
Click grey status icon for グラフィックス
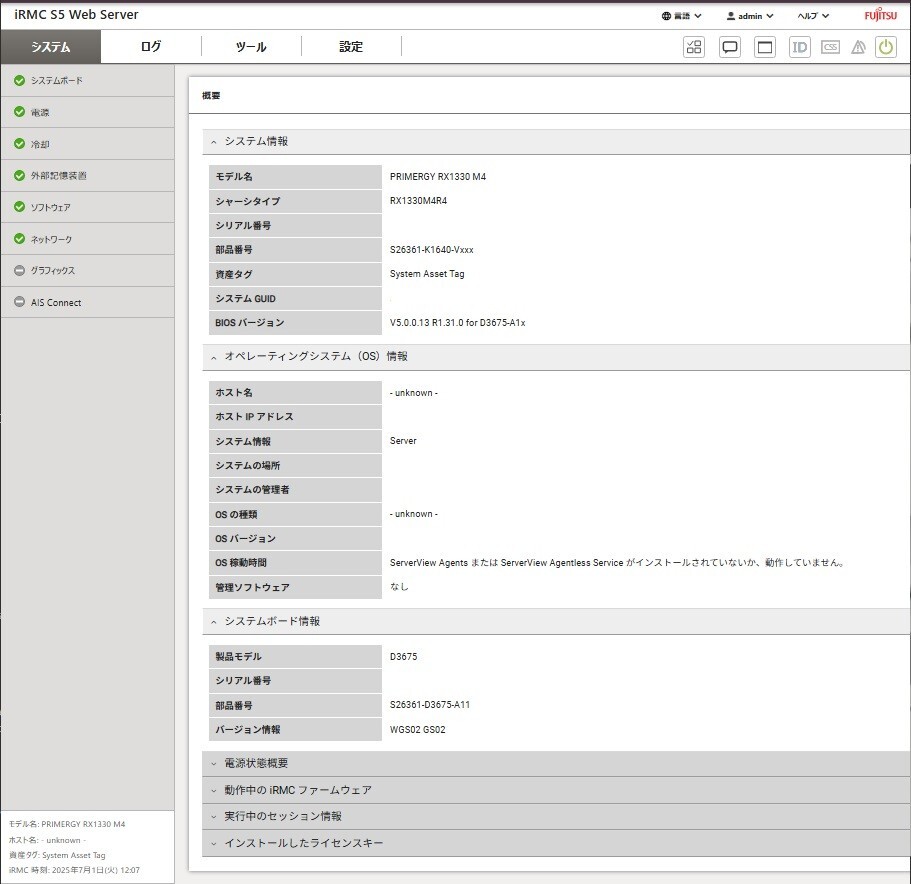click(19, 270)
